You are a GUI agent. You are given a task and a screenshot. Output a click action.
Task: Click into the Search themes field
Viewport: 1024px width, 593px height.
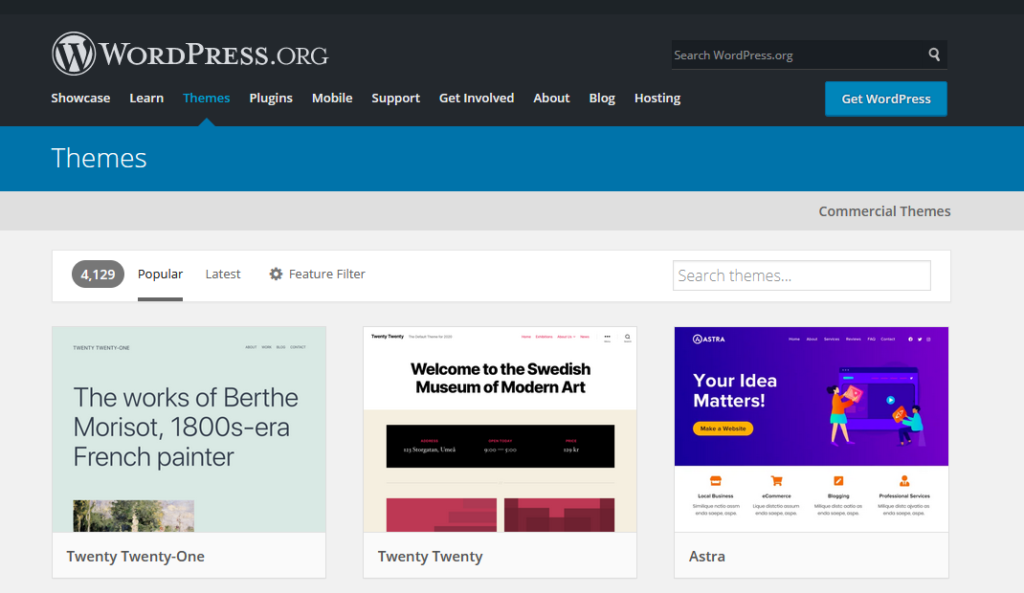point(801,276)
